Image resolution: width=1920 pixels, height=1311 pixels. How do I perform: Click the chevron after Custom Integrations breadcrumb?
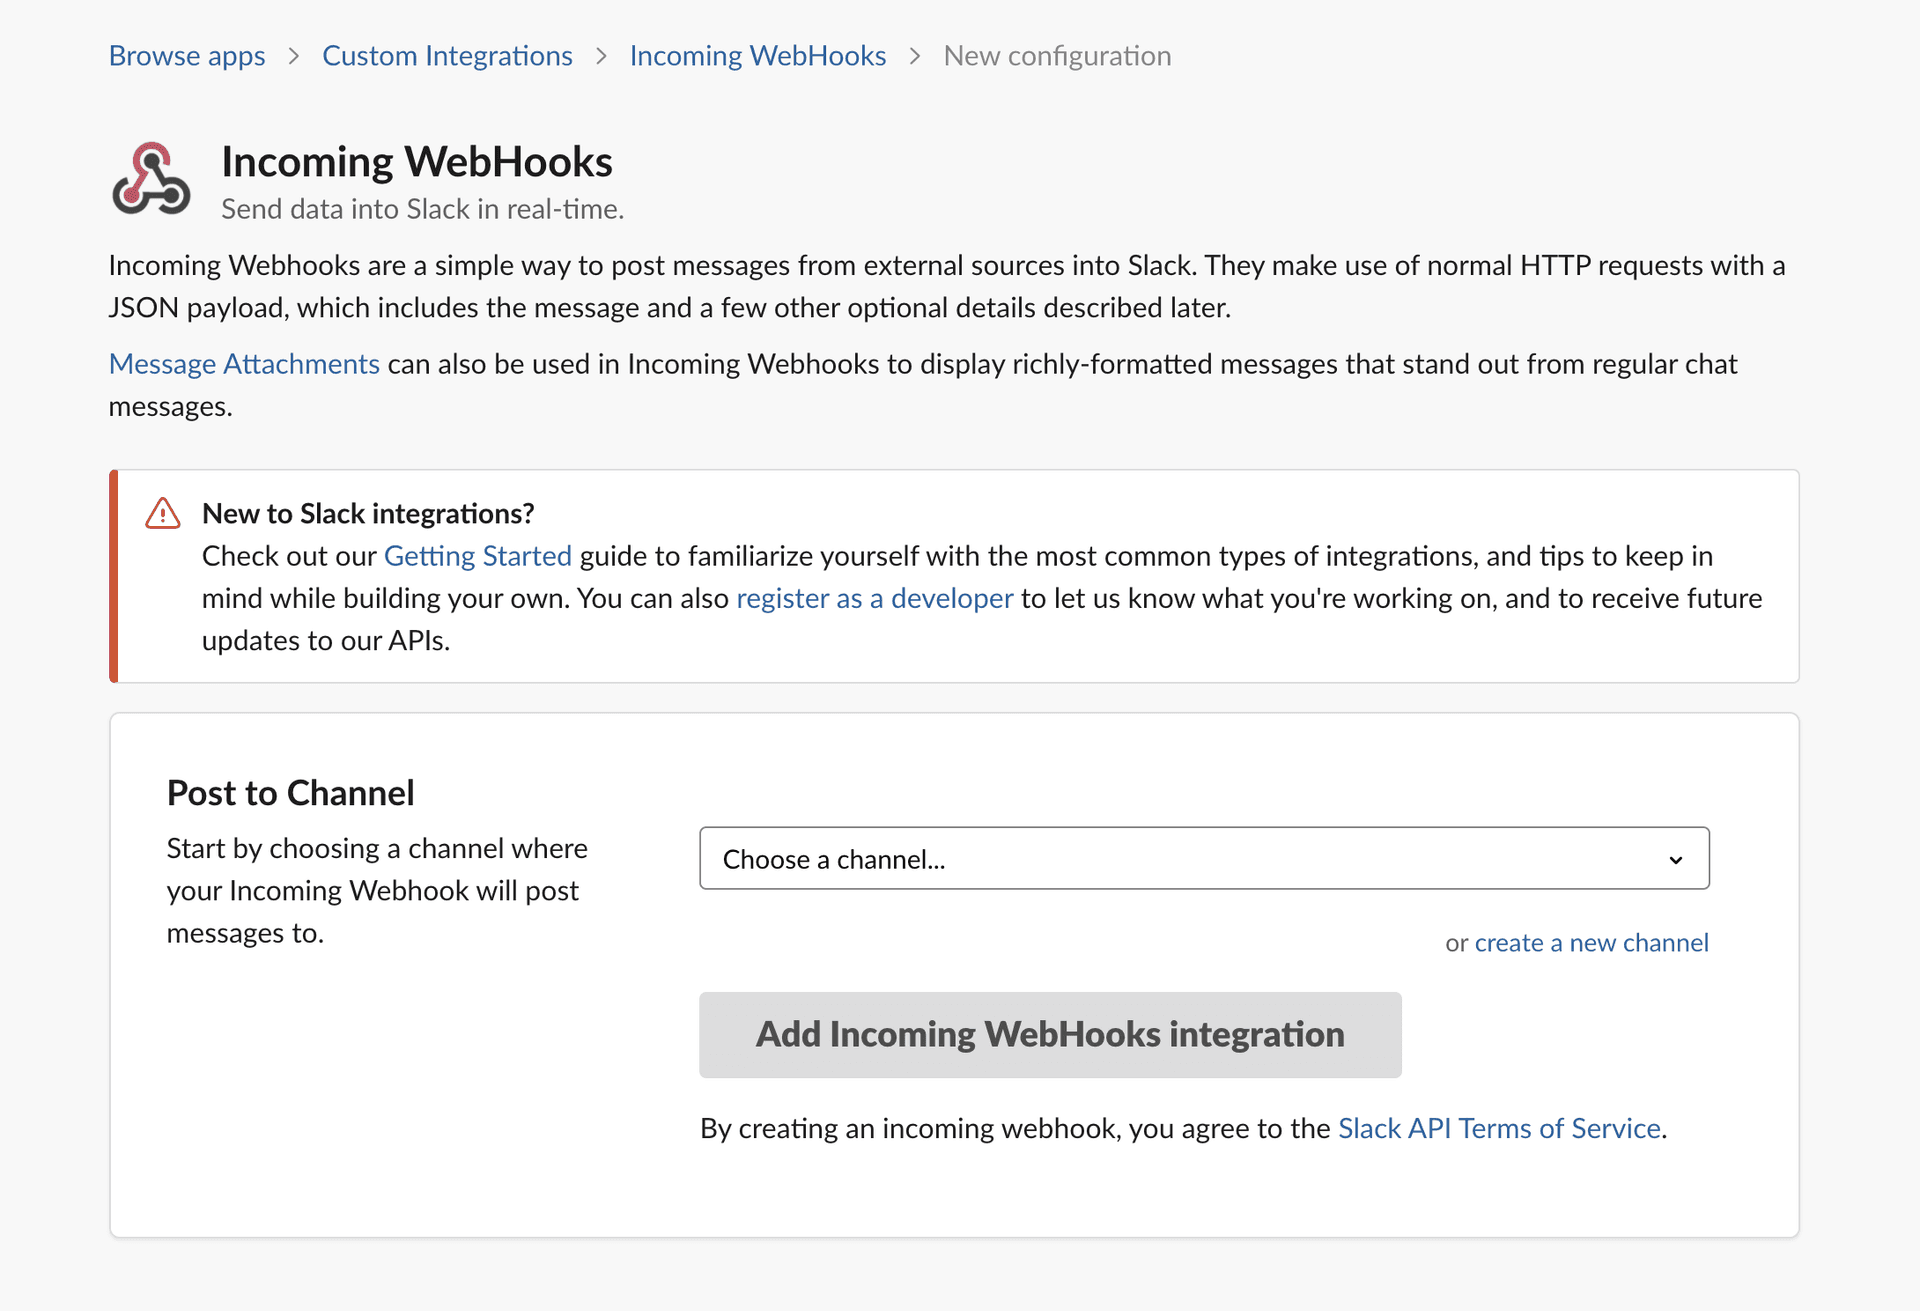[x=601, y=56]
